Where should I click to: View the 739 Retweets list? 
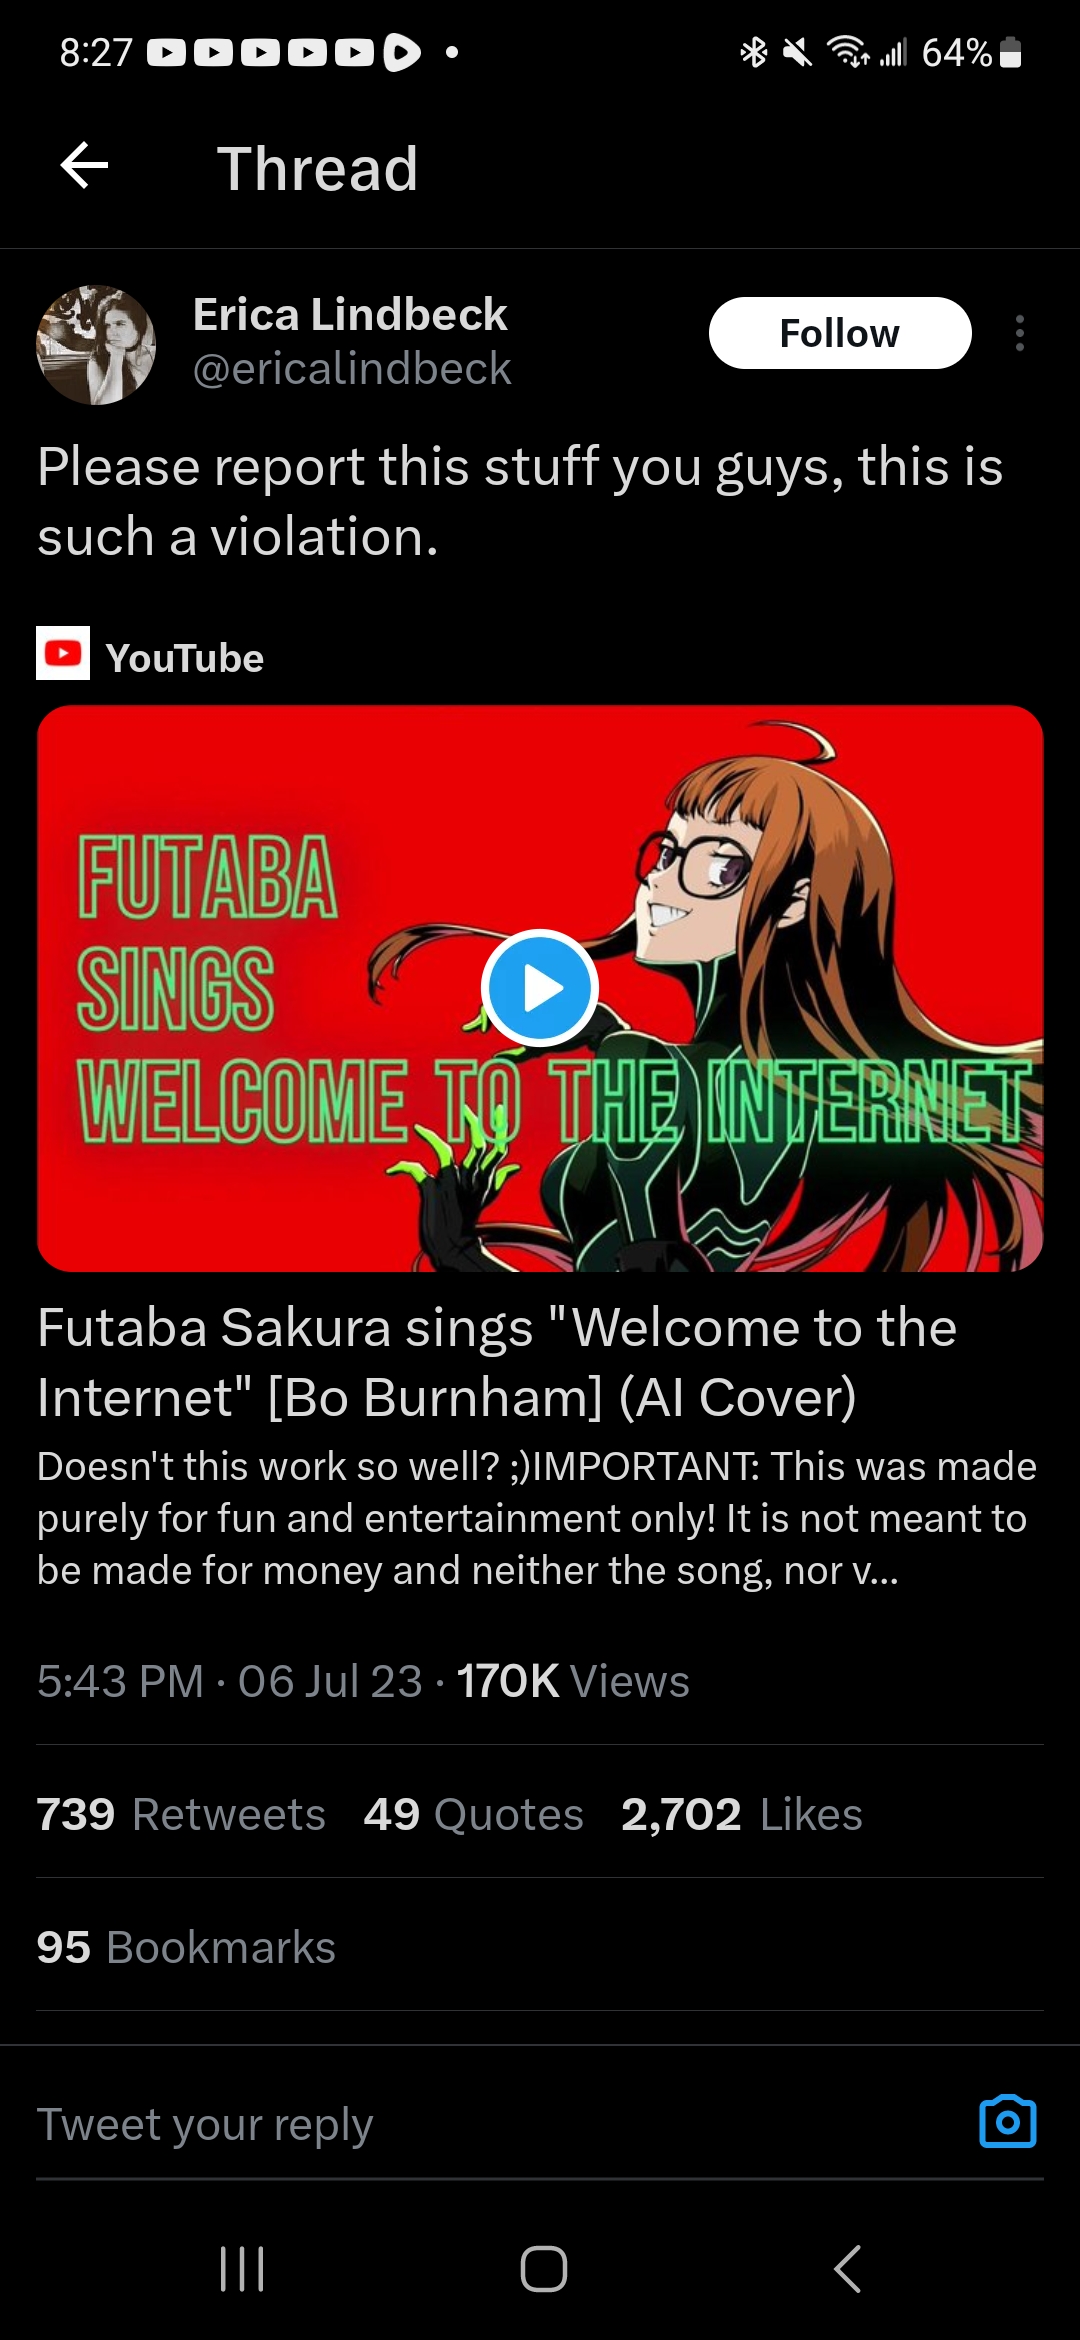tap(181, 1814)
